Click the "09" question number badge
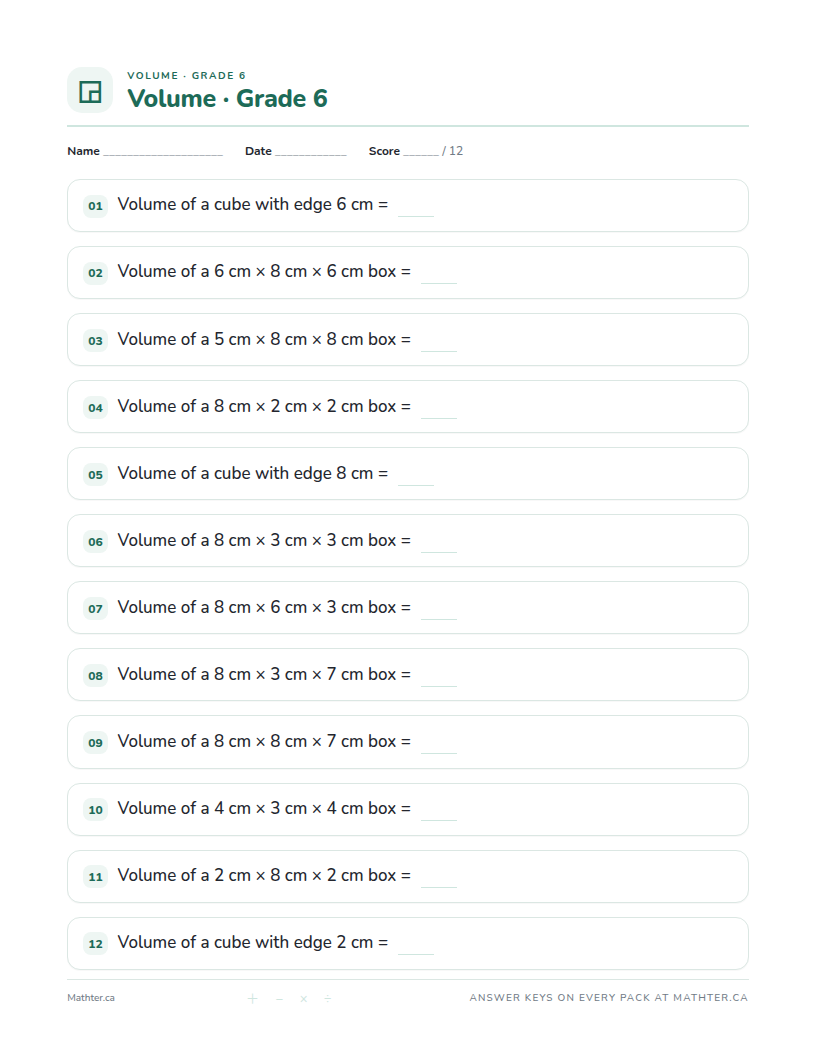816x1056 pixels. (96, 743)
